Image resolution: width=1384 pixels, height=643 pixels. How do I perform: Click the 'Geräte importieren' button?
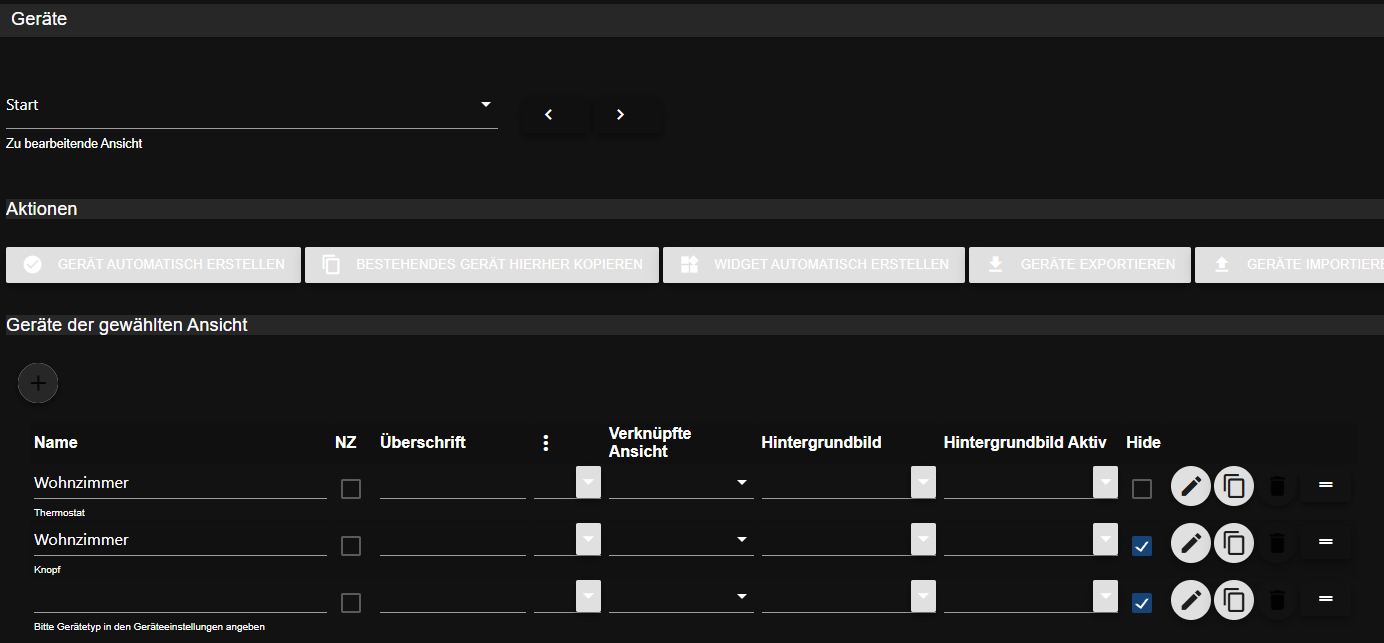click(1290, 265)
